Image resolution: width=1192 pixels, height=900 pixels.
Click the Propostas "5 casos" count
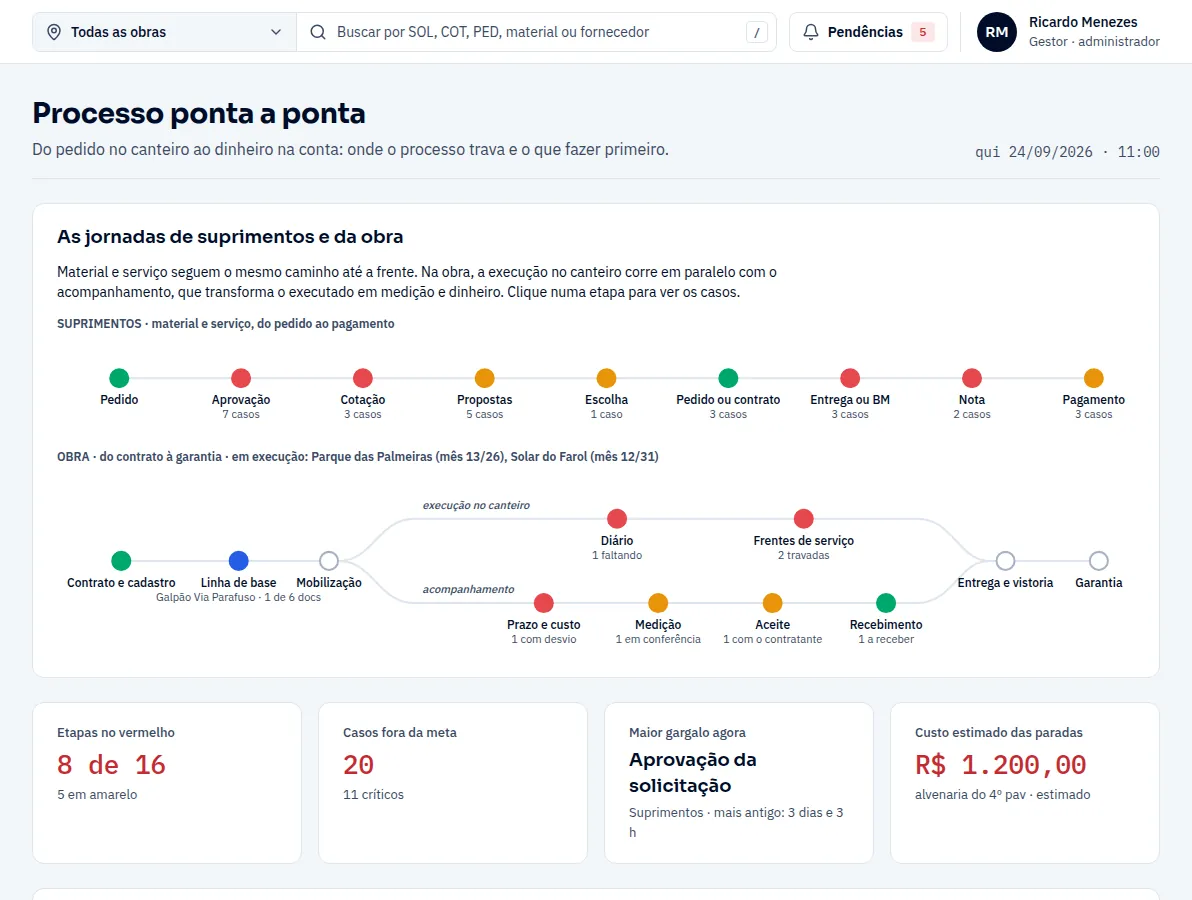tap(484, 414)
